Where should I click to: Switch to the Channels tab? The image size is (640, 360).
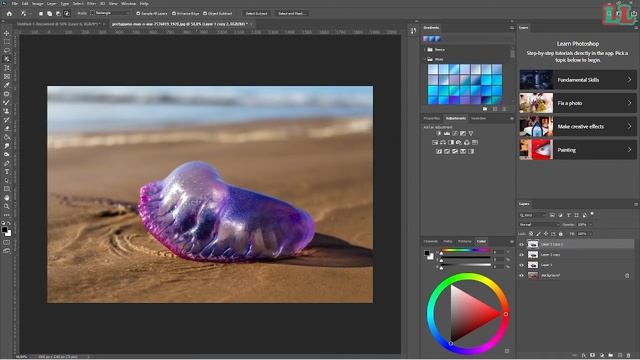[x=430, y=241]
